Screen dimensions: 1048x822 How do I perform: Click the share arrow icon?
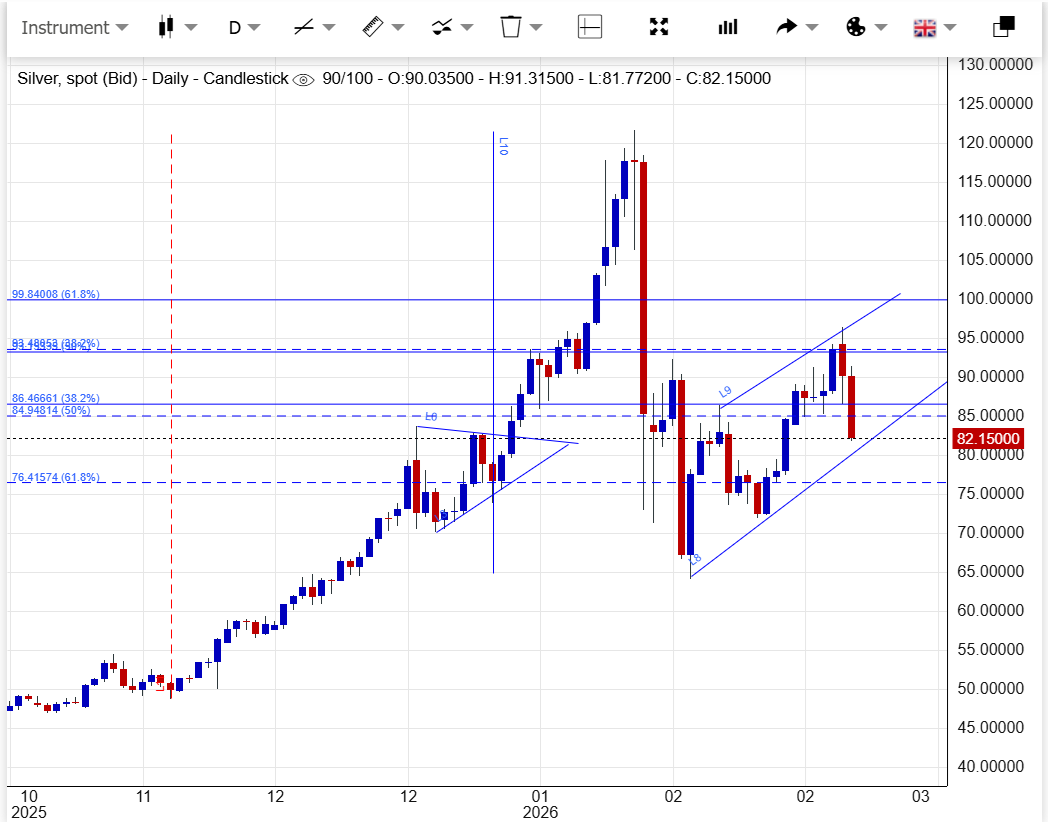(787, 27)
